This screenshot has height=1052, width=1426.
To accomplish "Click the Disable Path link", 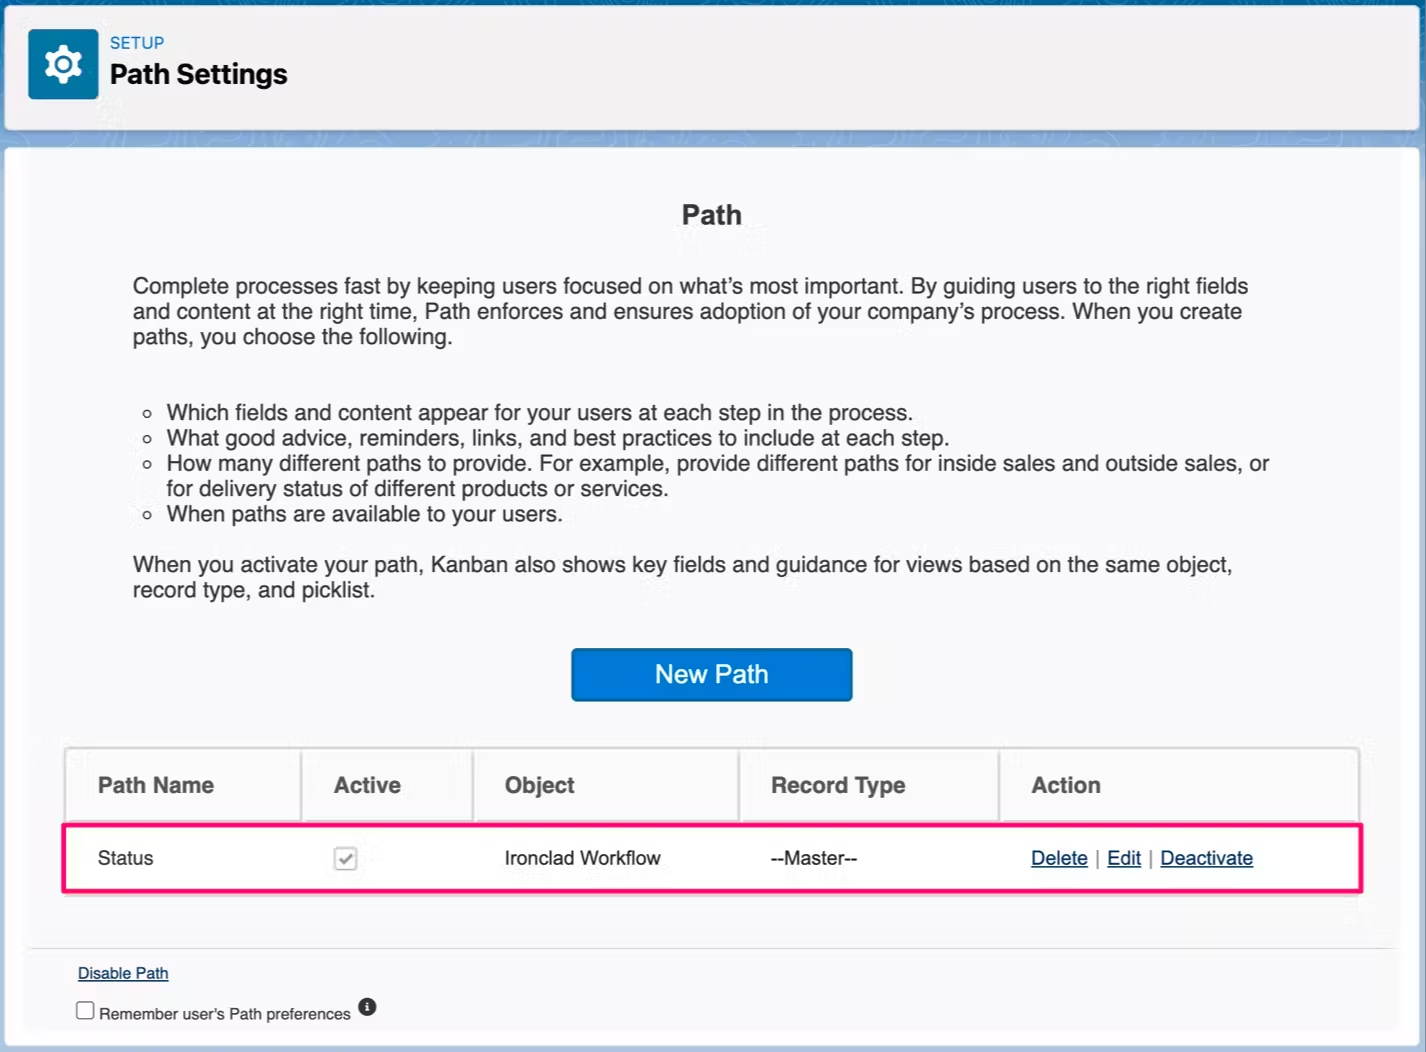I will [123, 973].
